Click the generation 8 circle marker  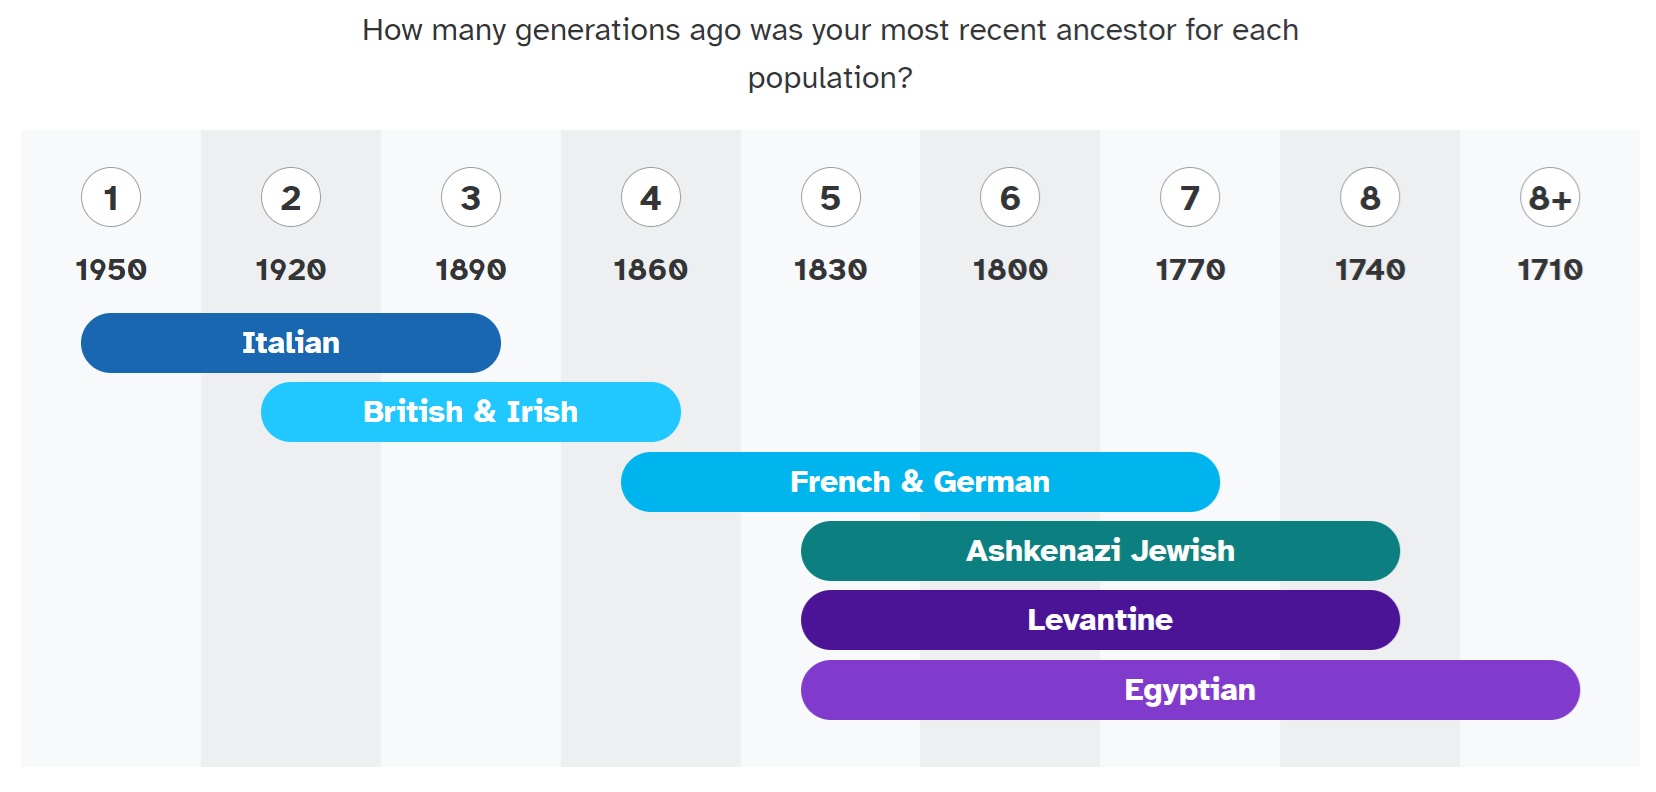pos(1370,198)
